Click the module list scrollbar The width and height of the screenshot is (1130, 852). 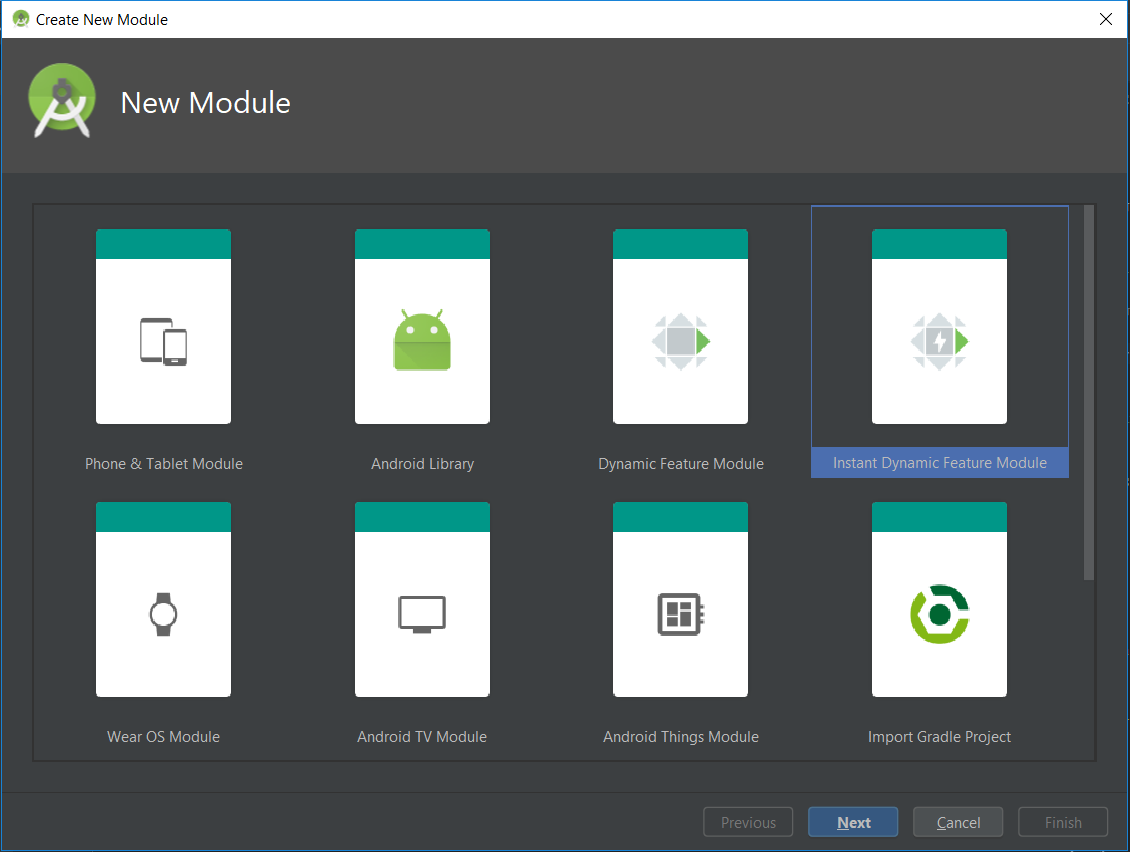point(1086,390)
